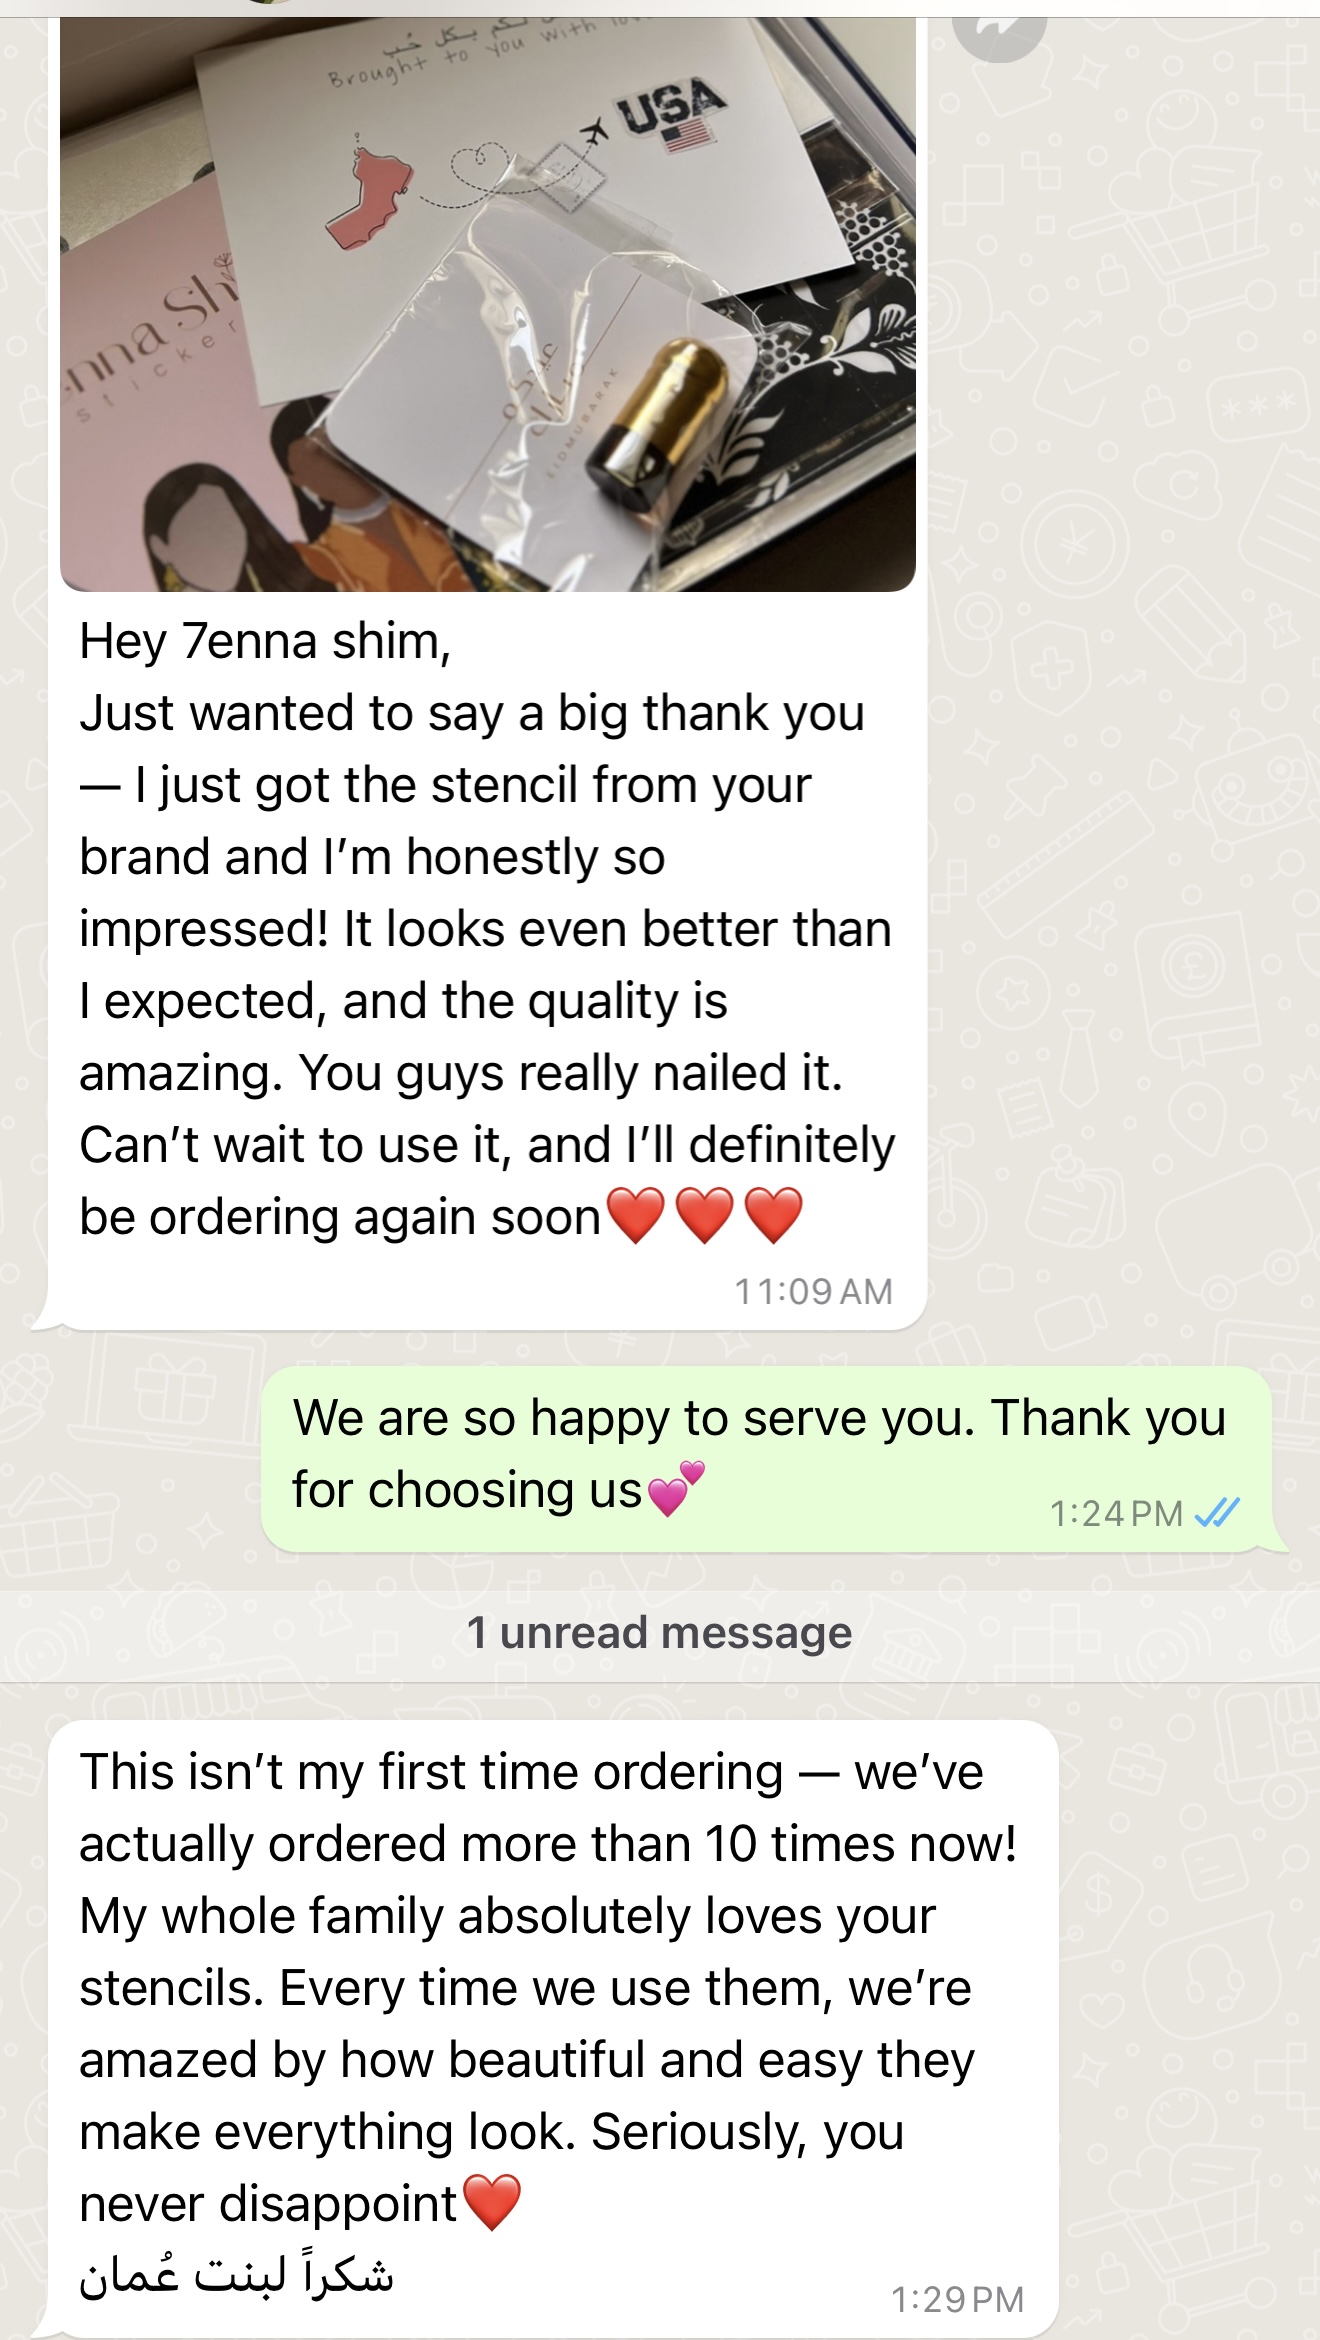Tap the blue double-check read receipt
The height and width of the screenshot is (2340, 1320).
click(x=1217, y=1512)
